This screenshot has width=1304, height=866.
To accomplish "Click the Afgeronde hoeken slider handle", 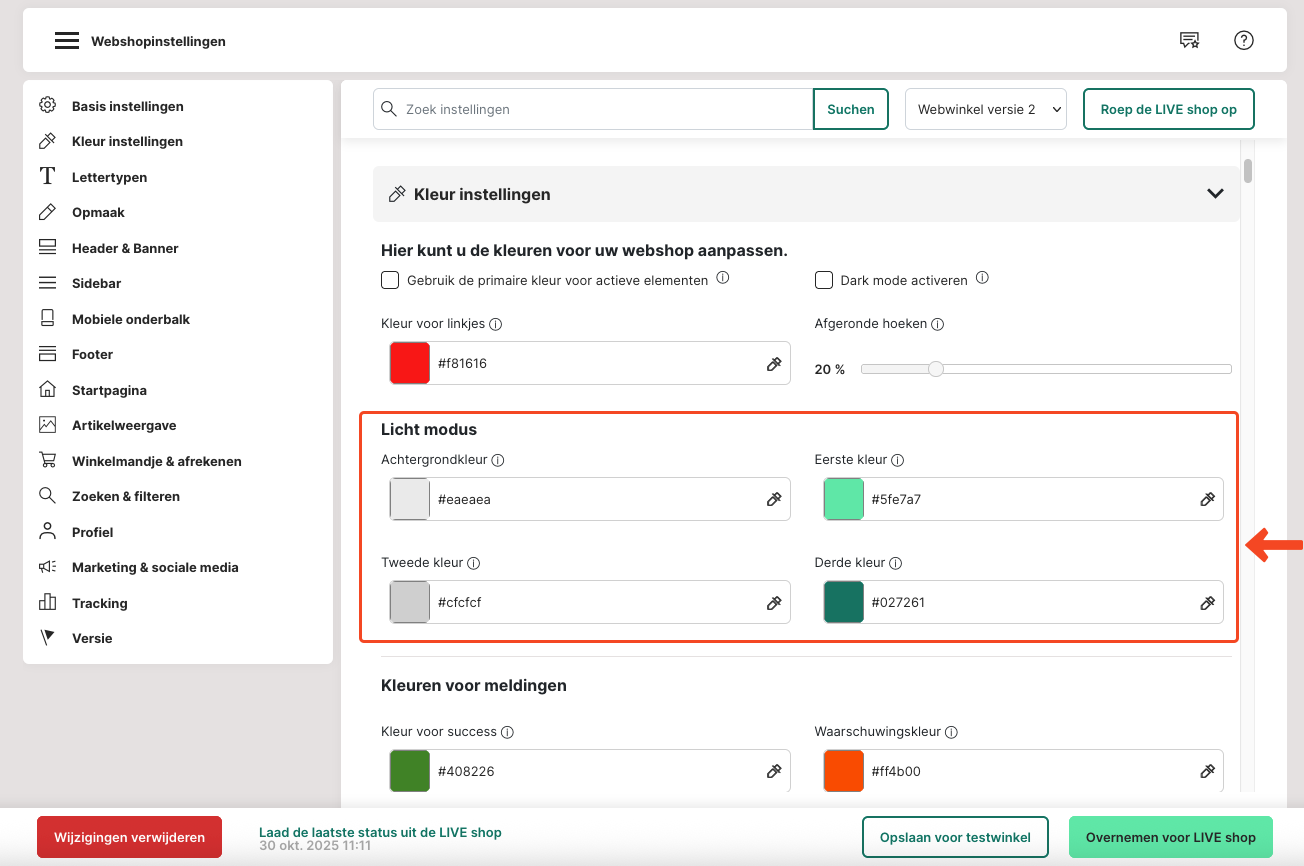I will 935,369.
